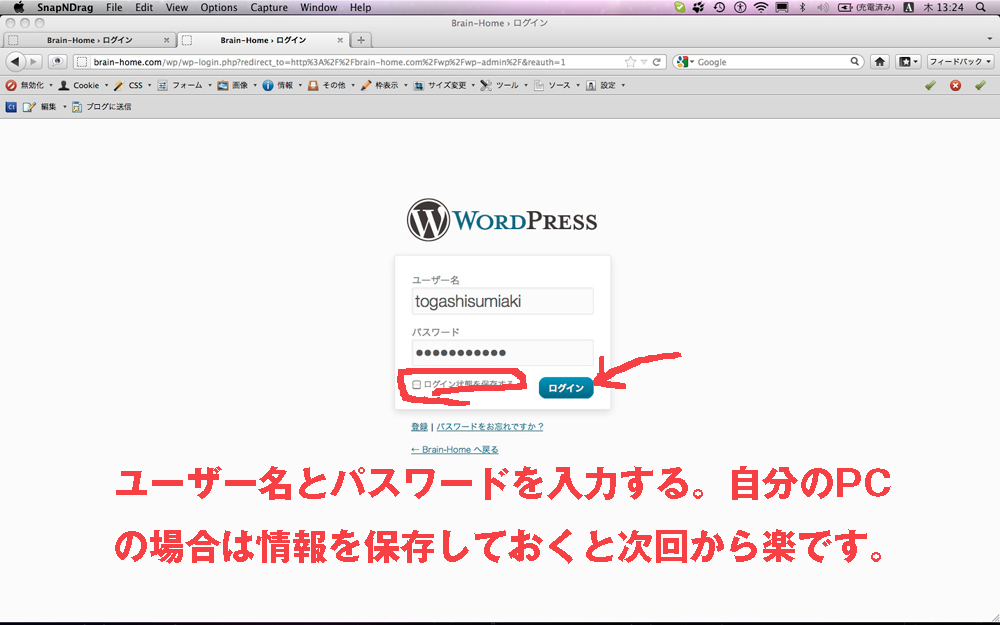
Task: Click the ブログに送信 toolbar button
Action: (x=101, y=107)
